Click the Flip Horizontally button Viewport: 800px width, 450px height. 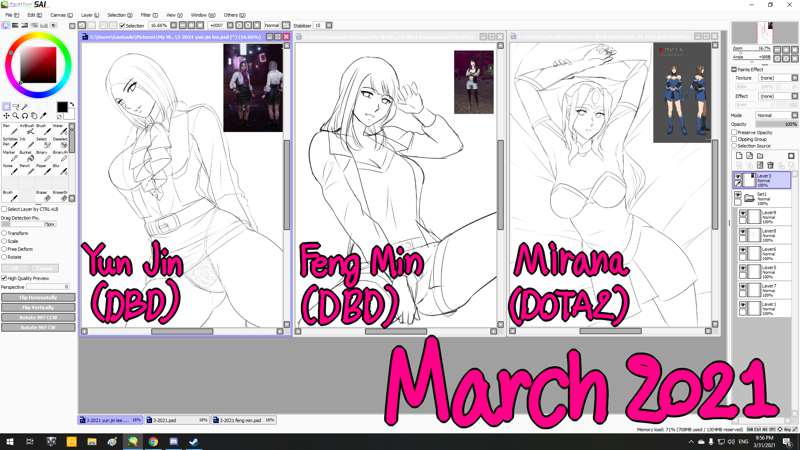pyautogui.click(x=37, y=297)
